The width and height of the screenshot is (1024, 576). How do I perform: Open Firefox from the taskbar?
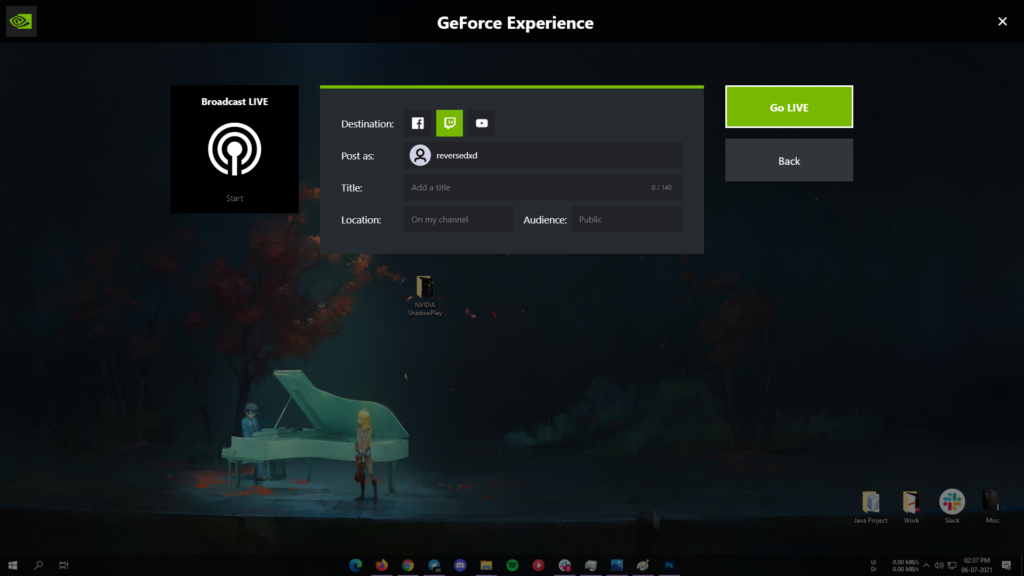(x=382, y=565)
